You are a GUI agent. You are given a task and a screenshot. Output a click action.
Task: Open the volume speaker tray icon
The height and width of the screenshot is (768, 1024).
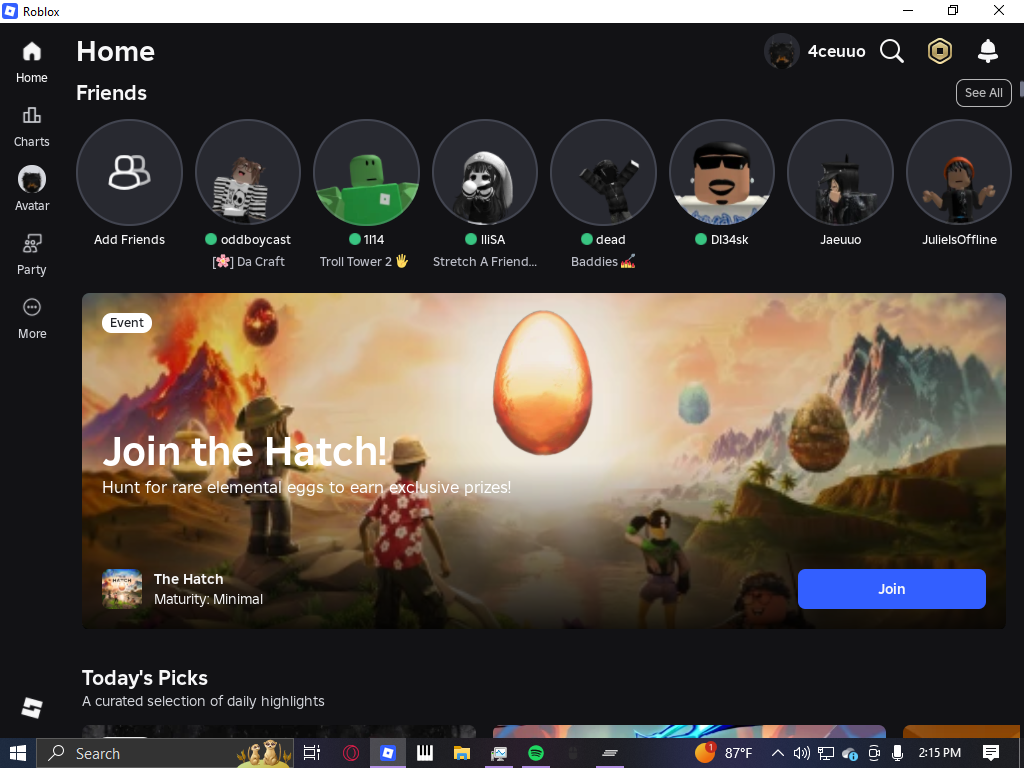[801, 753]
